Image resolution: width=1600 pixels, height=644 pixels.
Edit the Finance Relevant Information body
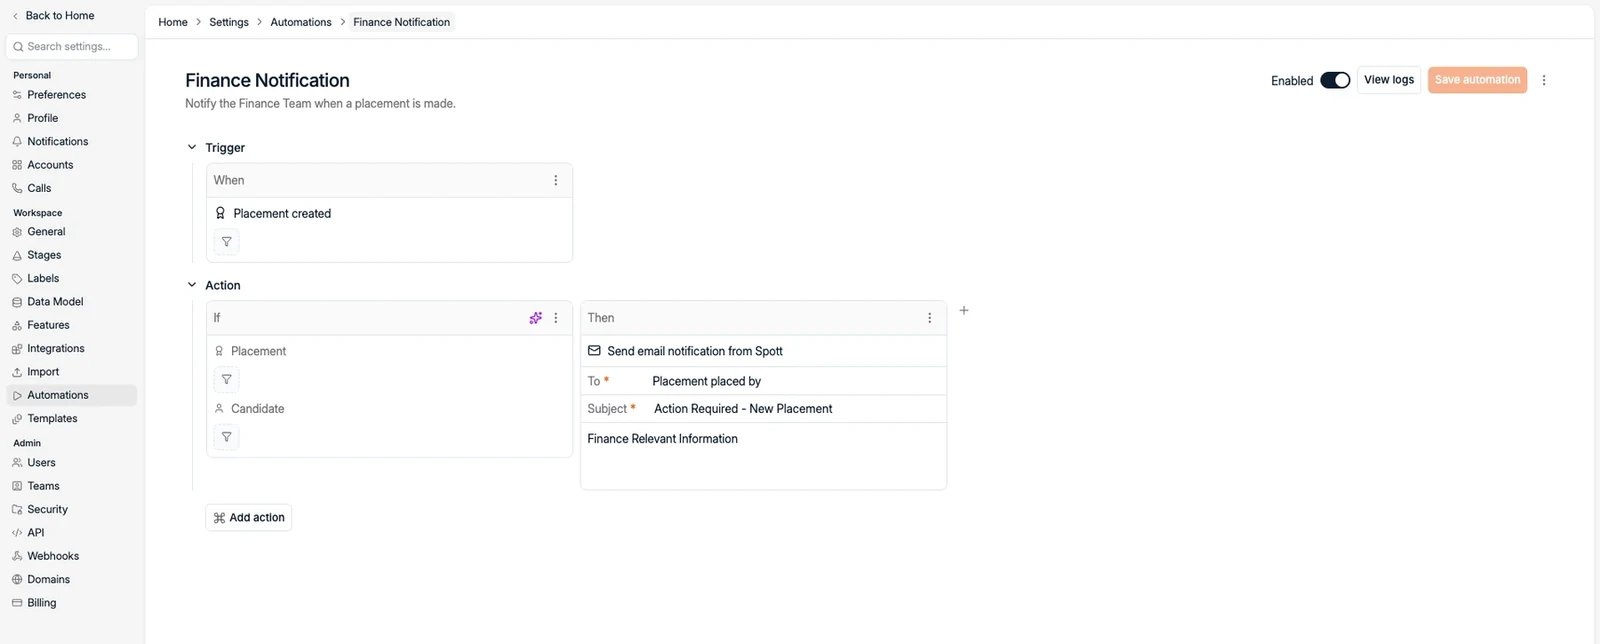tap(764, 456)
